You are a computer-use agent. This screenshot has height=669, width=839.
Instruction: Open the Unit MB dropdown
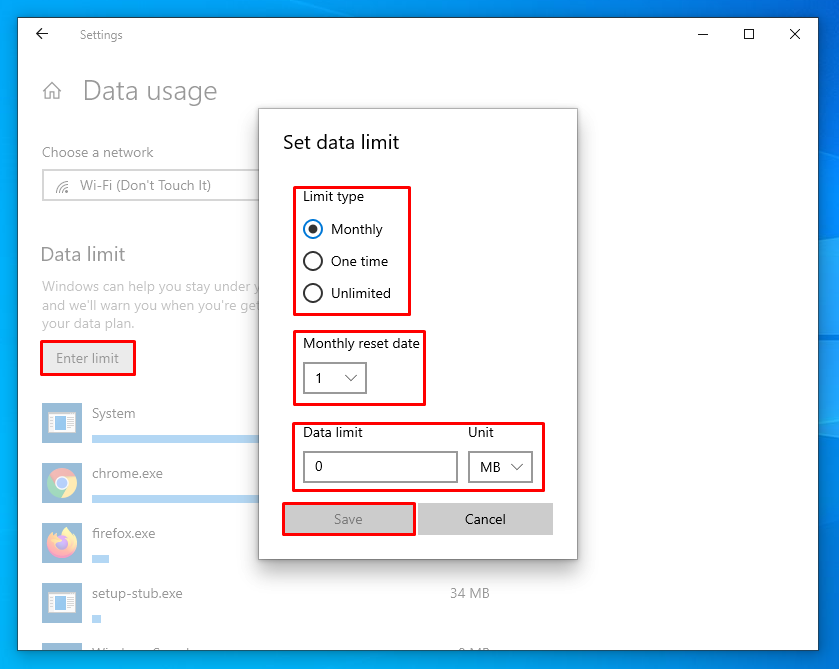tap(500, 467)
